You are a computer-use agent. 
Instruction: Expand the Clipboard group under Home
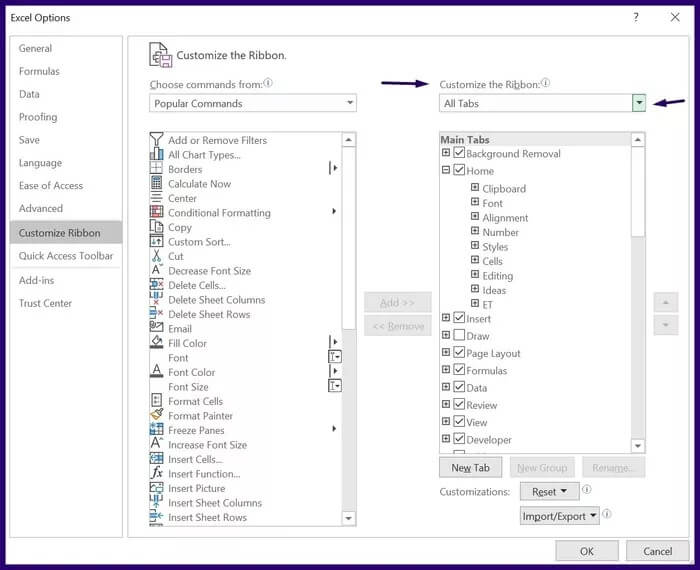tap(475, 188)
